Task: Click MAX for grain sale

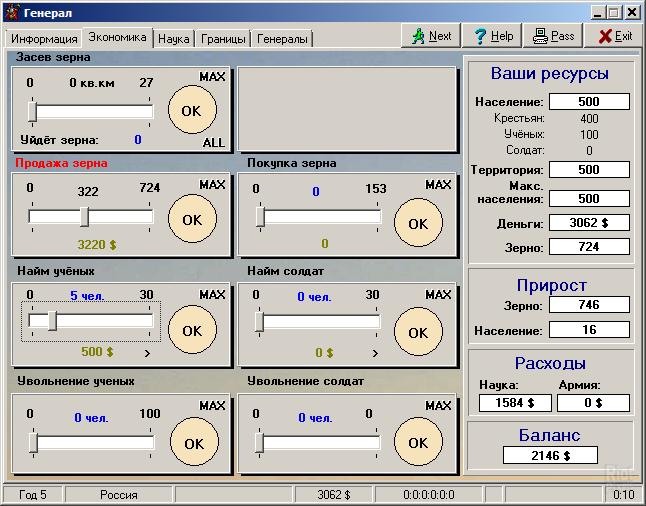Action: [x=212, y=185]
